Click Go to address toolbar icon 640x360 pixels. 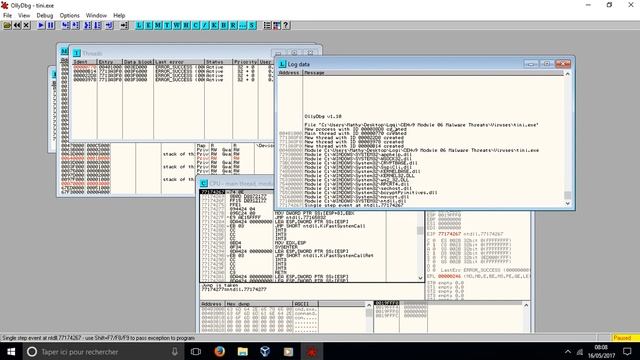click(124, 25)
